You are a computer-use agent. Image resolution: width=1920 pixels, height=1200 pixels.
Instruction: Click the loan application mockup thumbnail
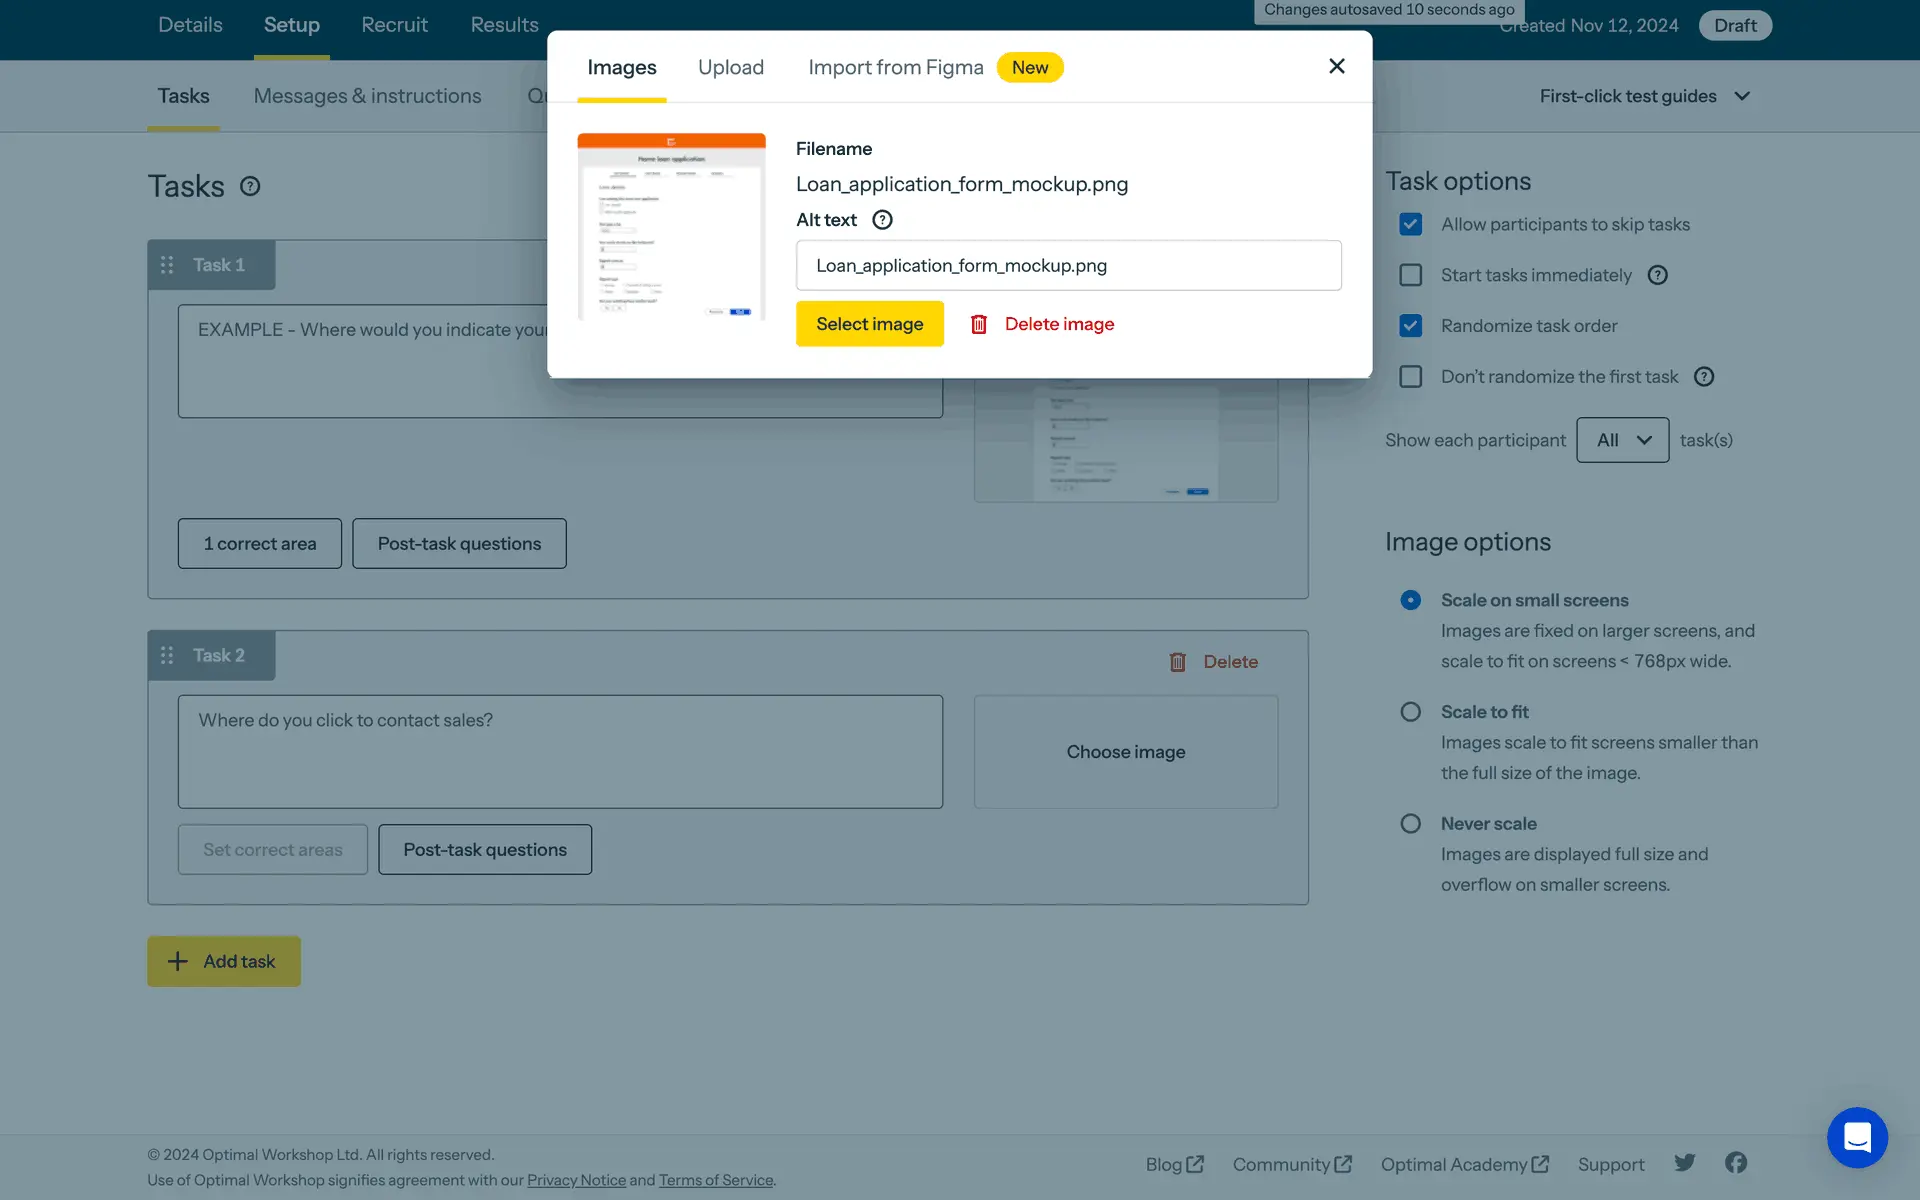[x=671, y=227]
